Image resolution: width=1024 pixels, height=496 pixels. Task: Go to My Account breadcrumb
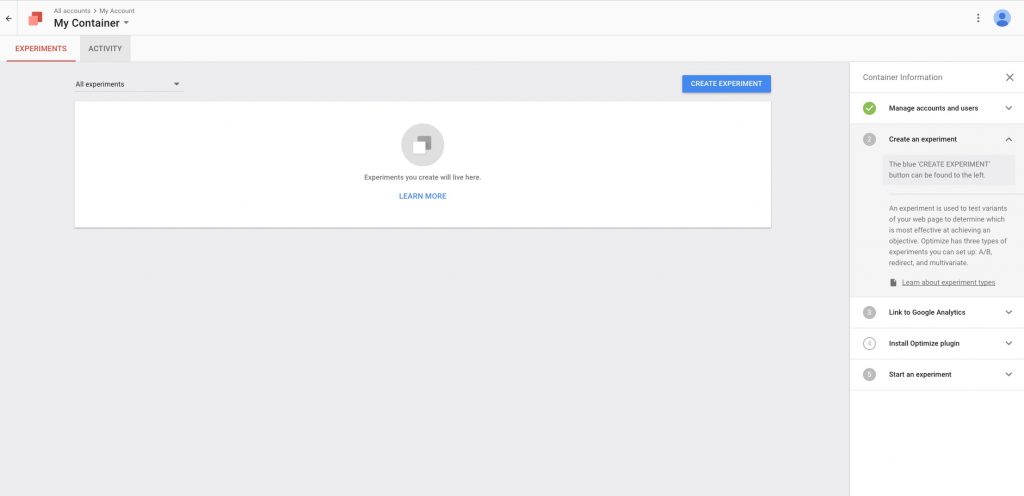point(117,11)
